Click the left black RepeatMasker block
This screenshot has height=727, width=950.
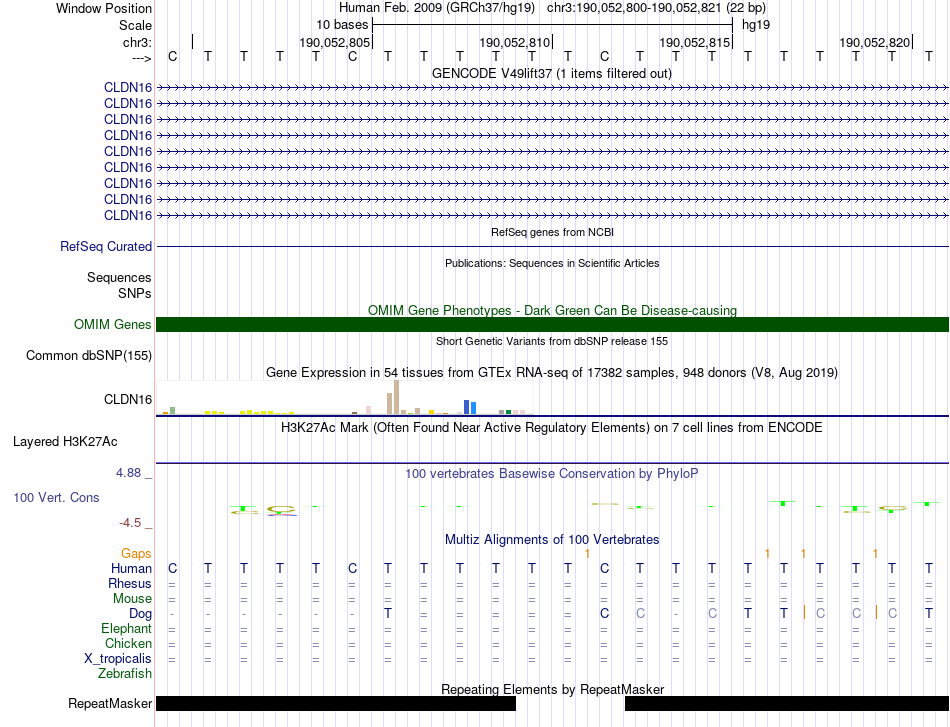point(336,703)
